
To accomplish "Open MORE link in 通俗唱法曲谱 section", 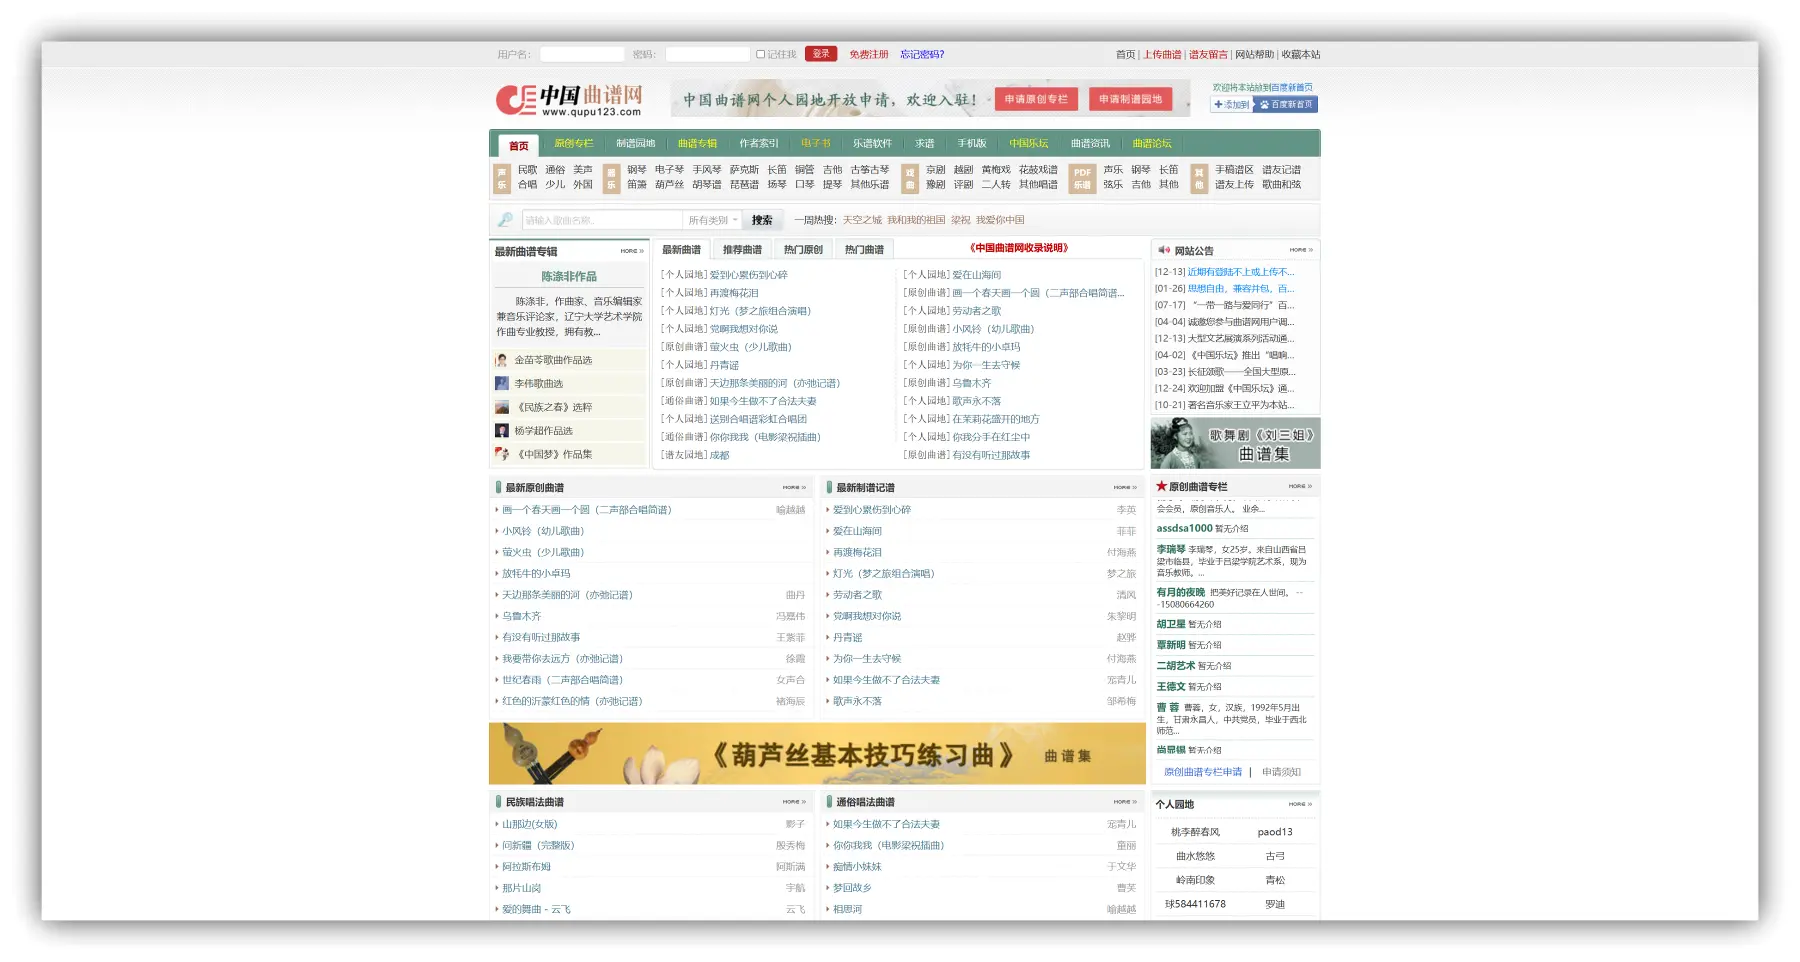I will pos(1125,802).
